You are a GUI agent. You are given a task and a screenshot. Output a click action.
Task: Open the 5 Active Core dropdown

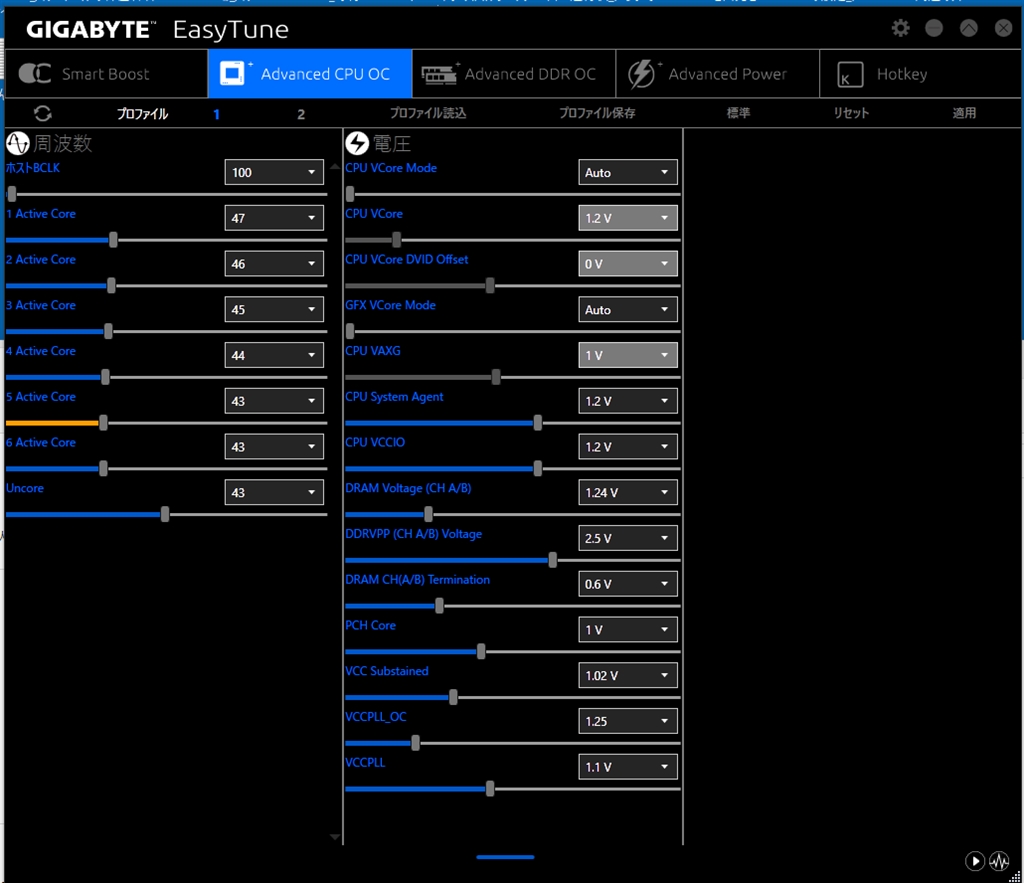274,400
